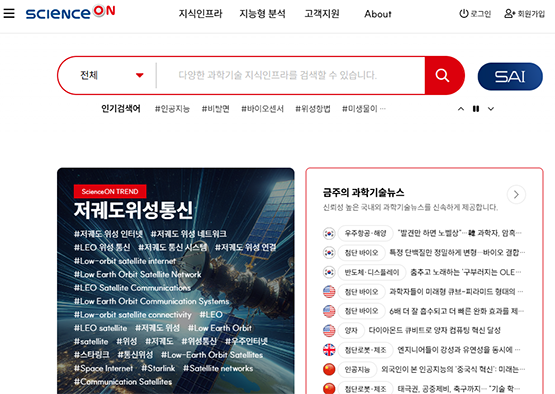
Task: Click hashtag #LEO 위성 통신
Action: (x=102, y=247)
